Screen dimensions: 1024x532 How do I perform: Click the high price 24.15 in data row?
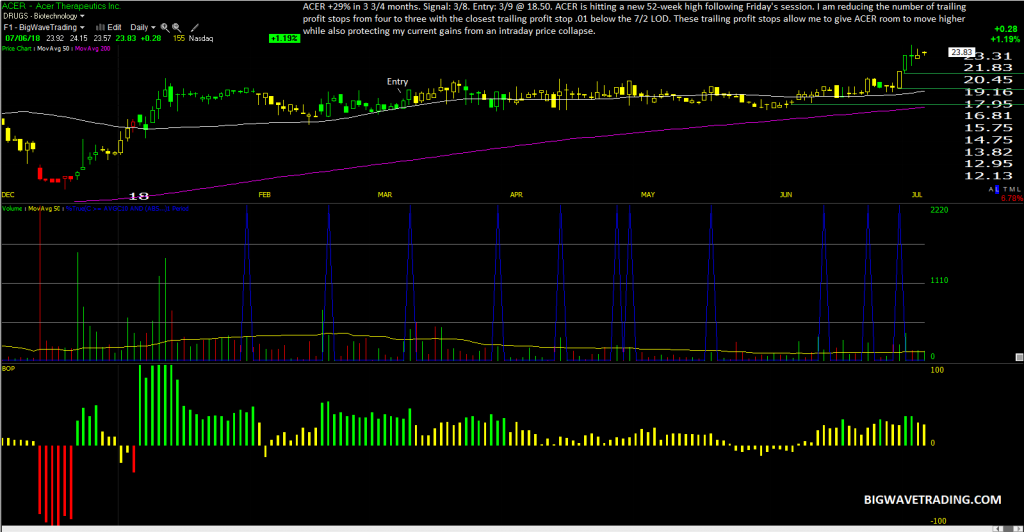click(78, 39)
